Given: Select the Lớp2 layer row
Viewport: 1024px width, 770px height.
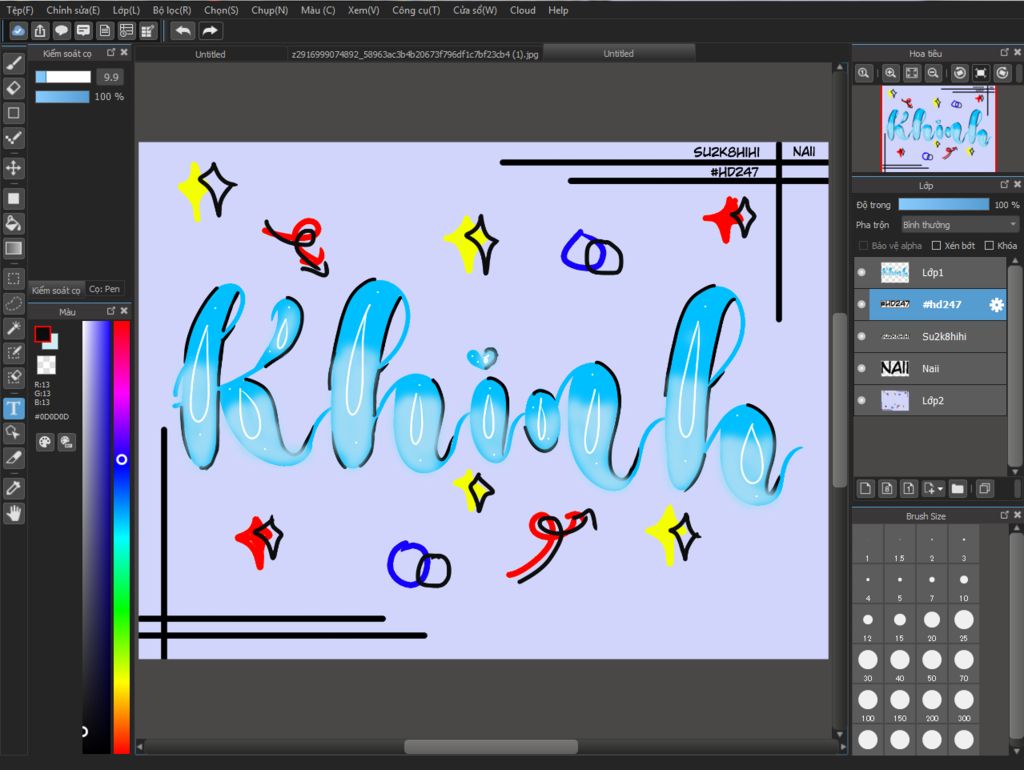Looking at the screenshot, I should pos(930,400).
